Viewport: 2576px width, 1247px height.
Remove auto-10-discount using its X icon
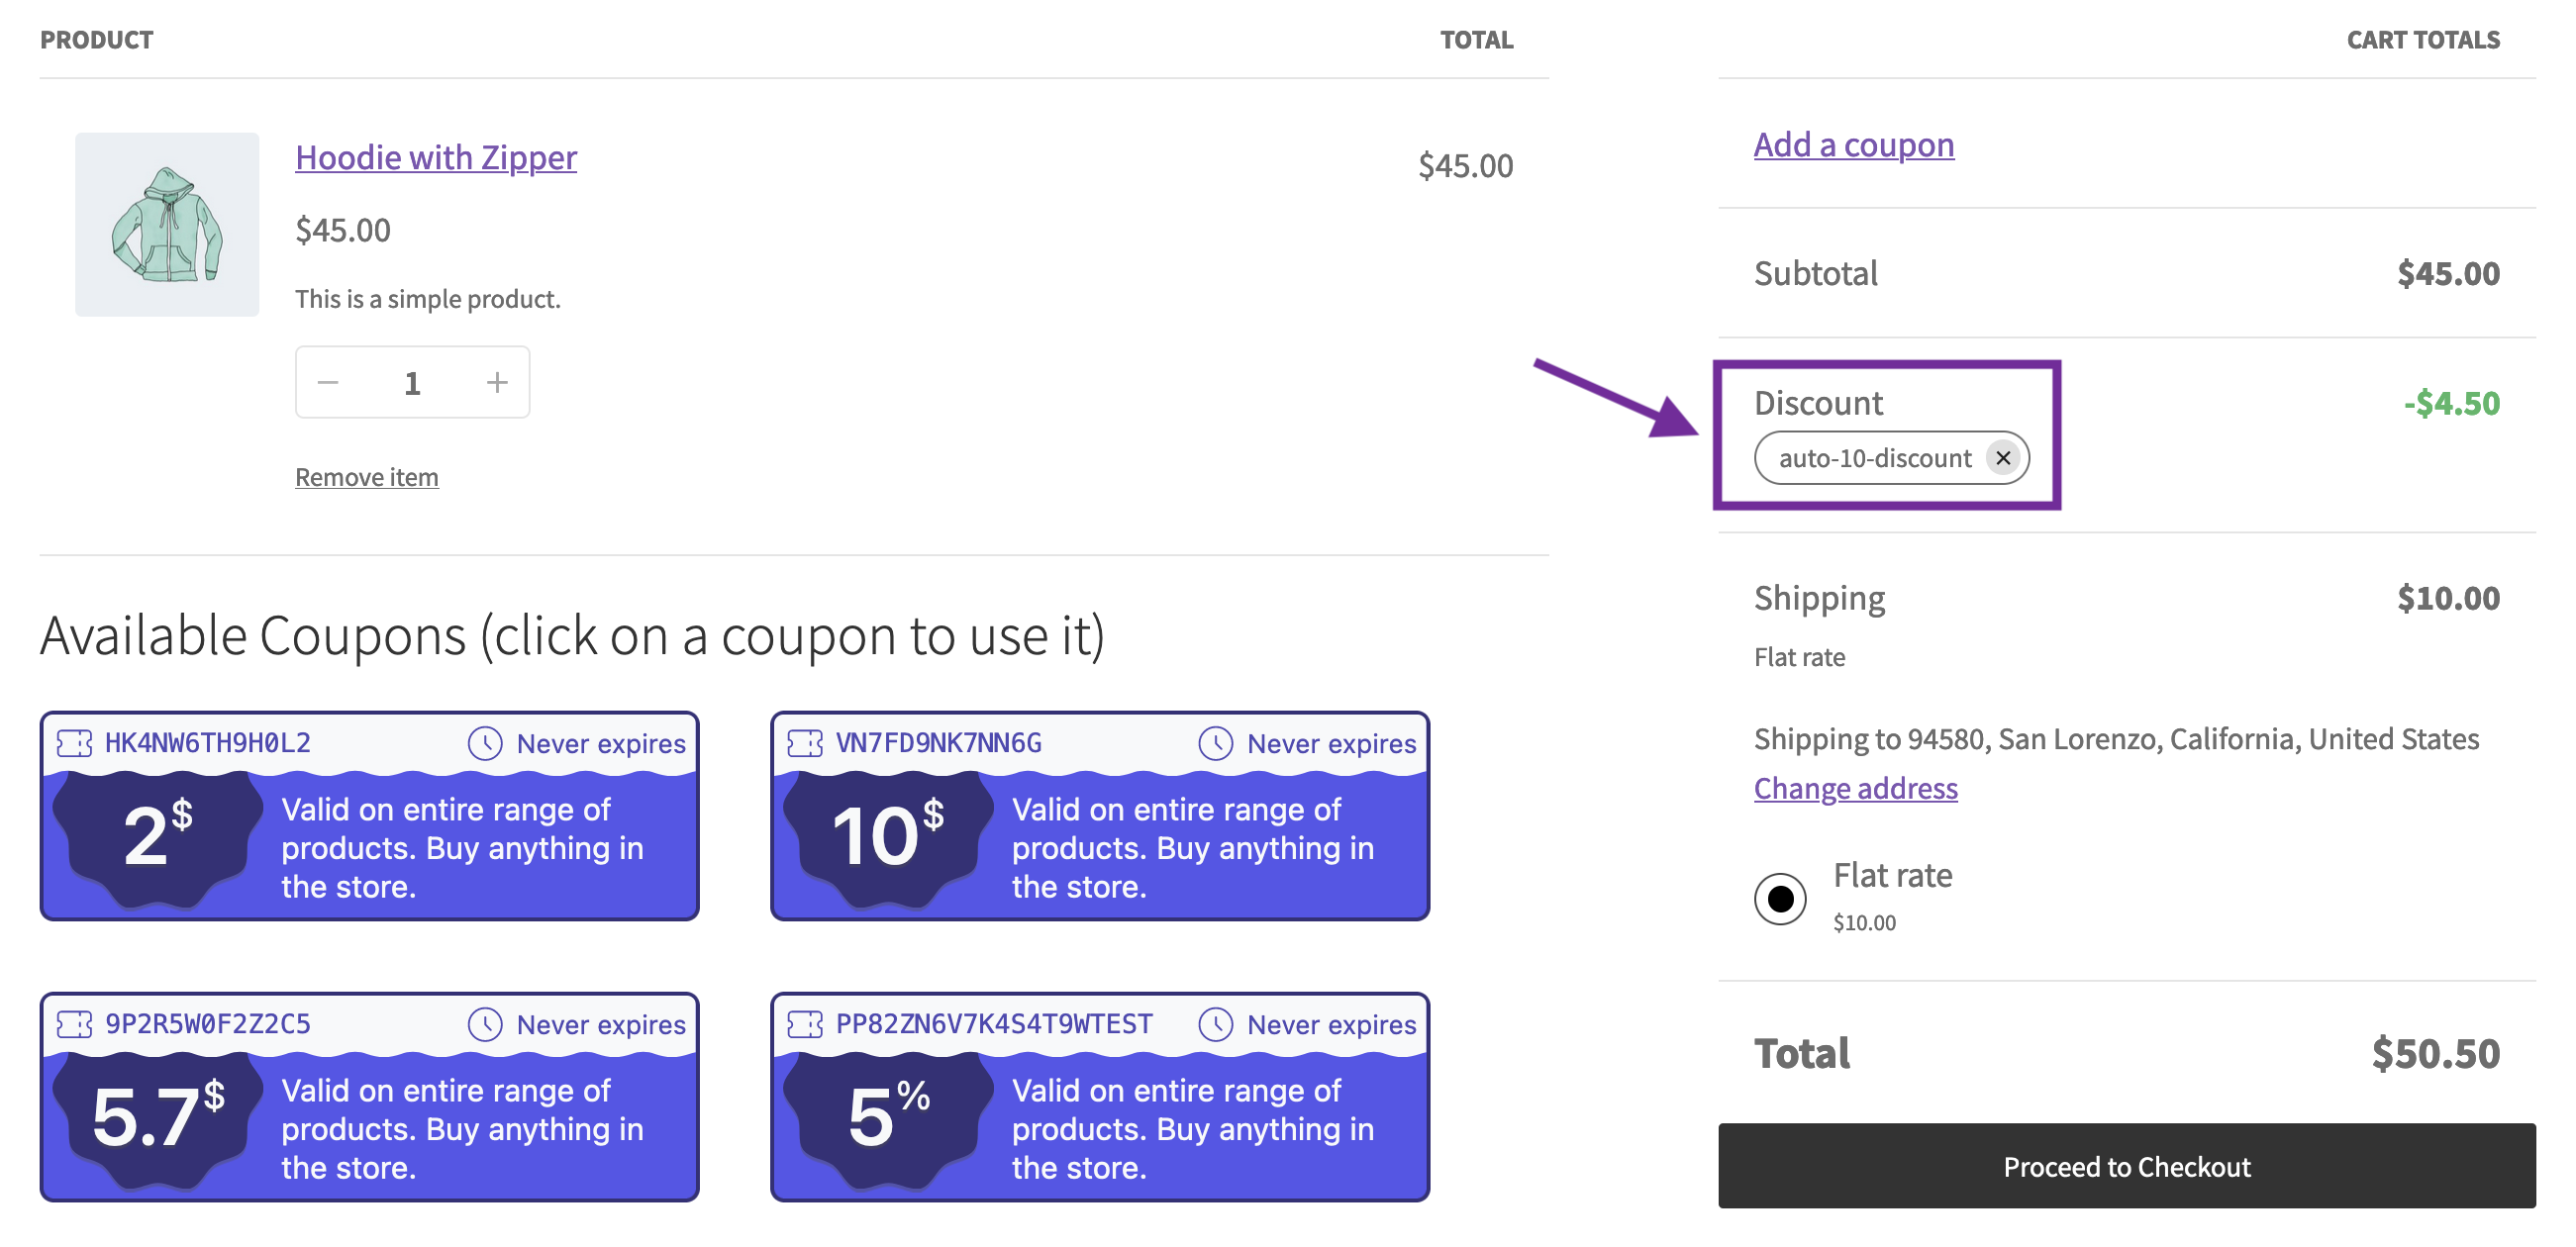point(2003,458)
